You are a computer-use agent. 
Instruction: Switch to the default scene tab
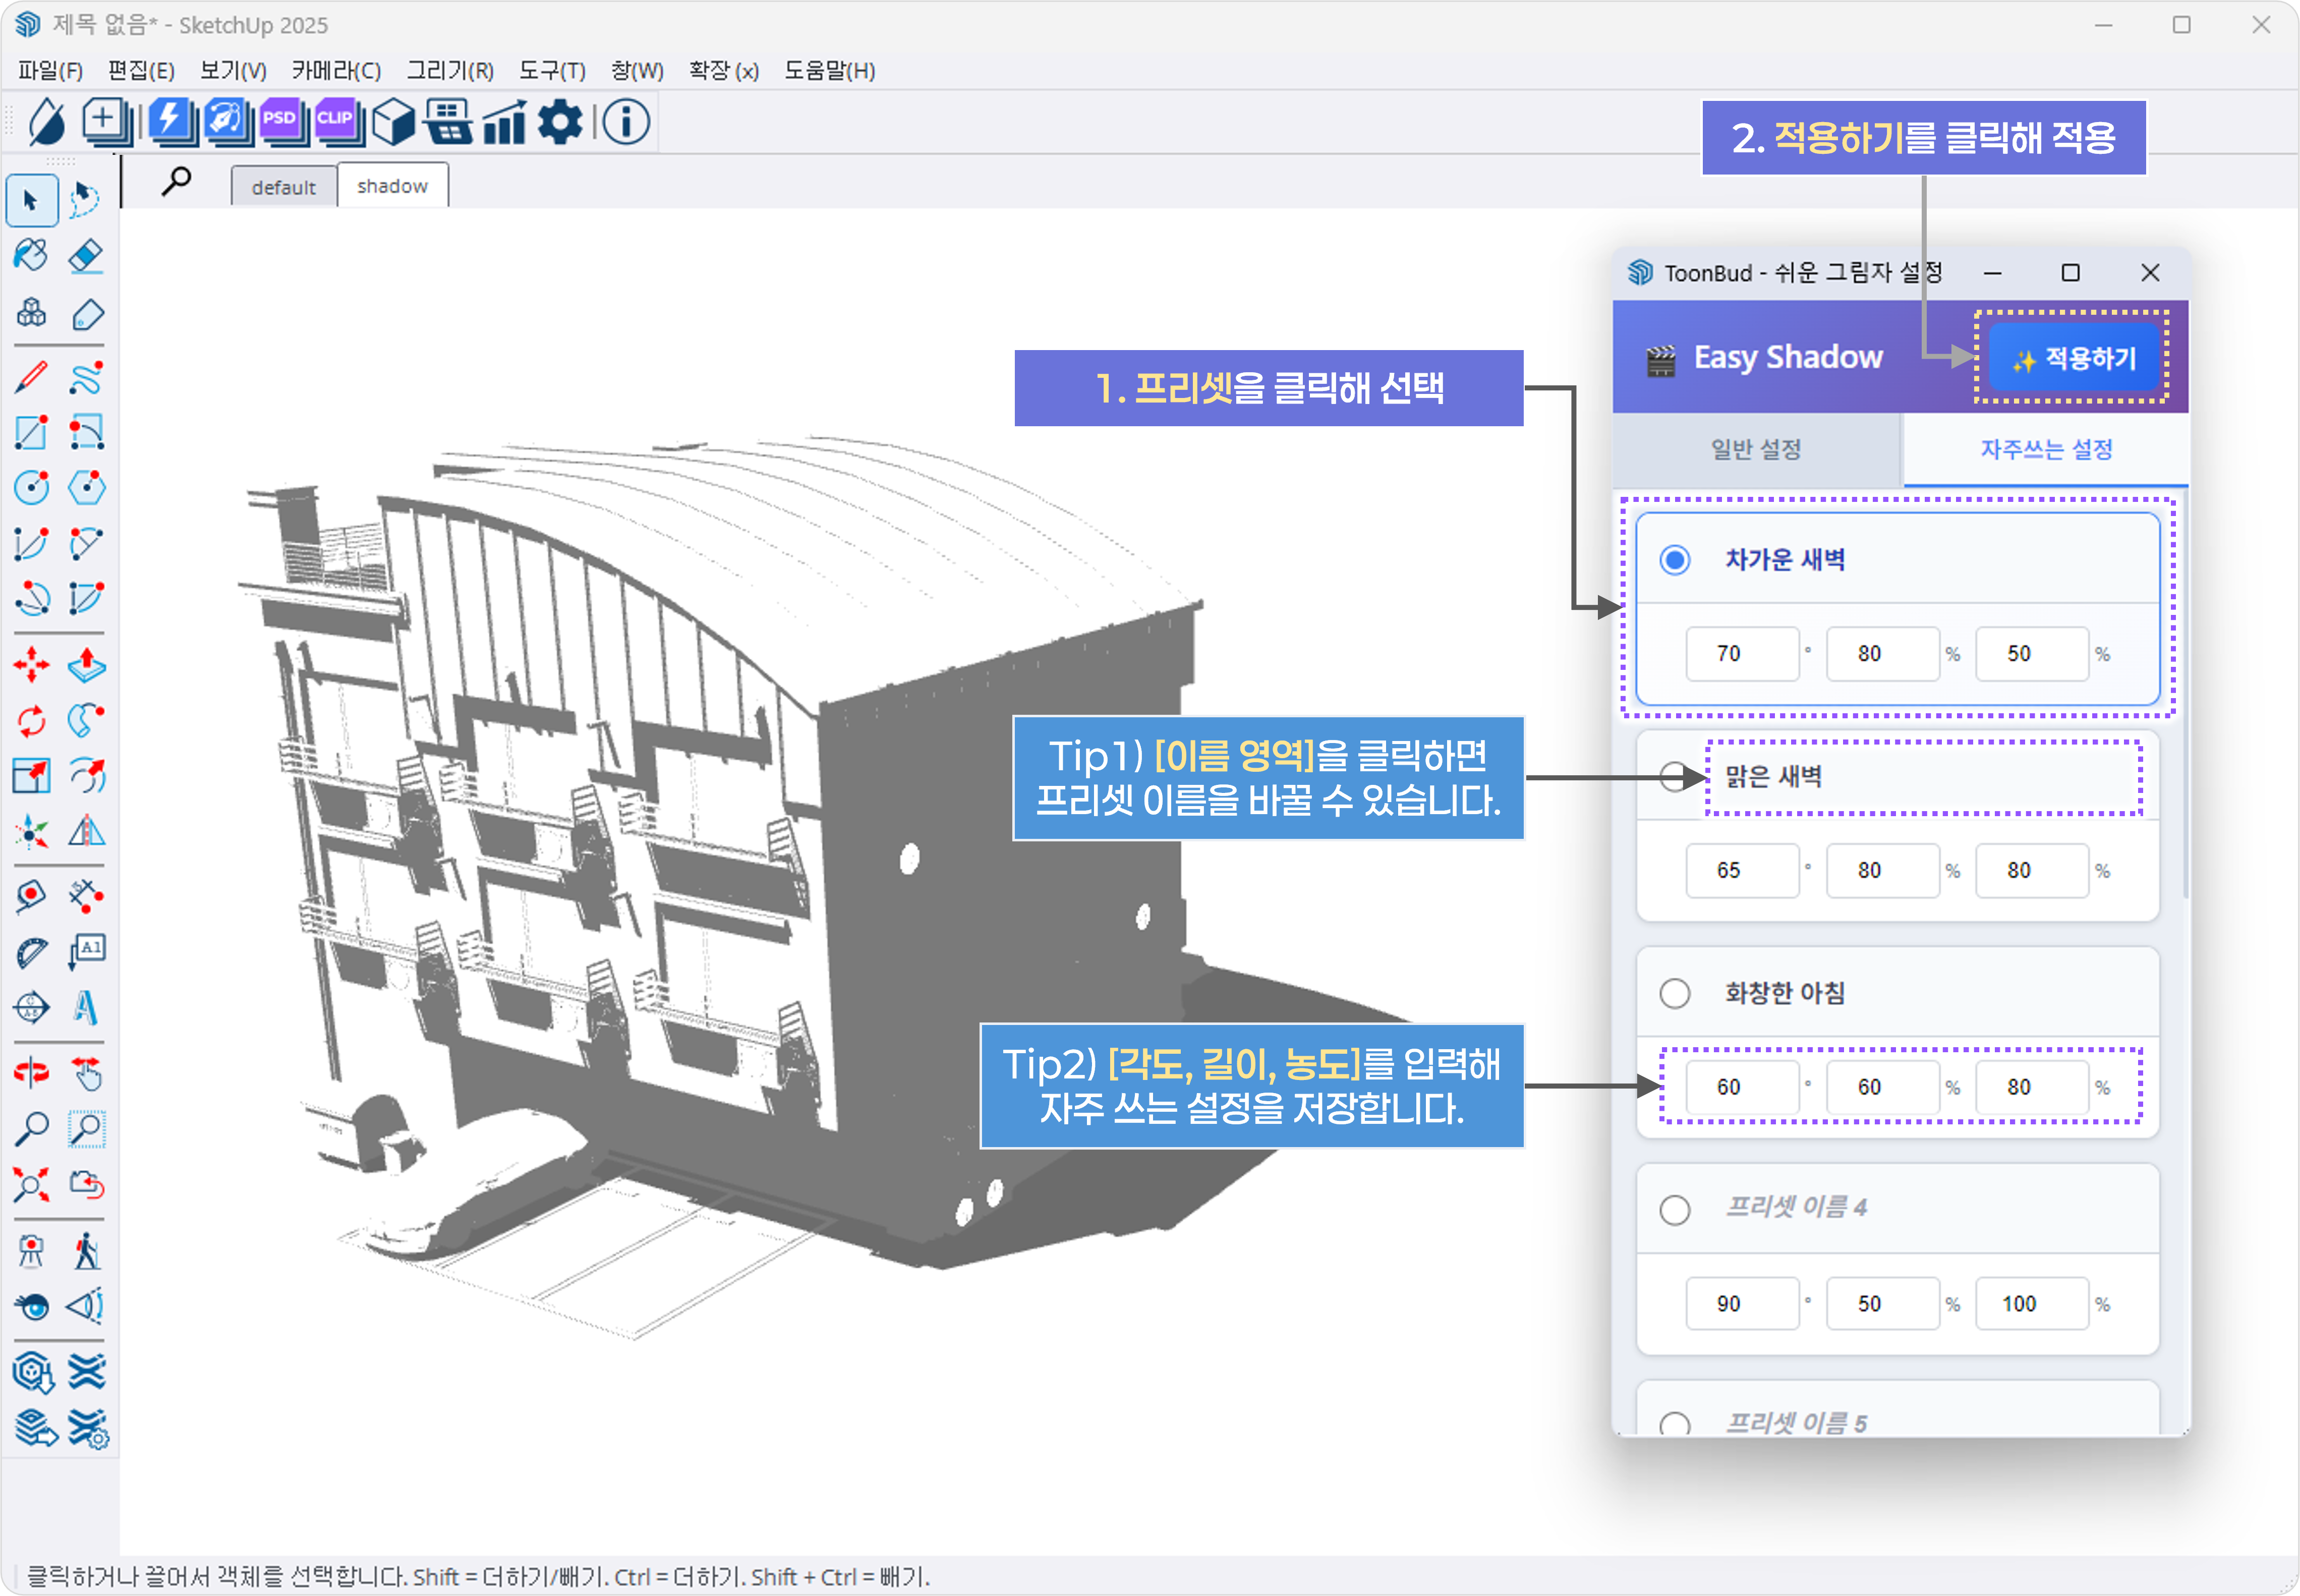pos(284,186)
